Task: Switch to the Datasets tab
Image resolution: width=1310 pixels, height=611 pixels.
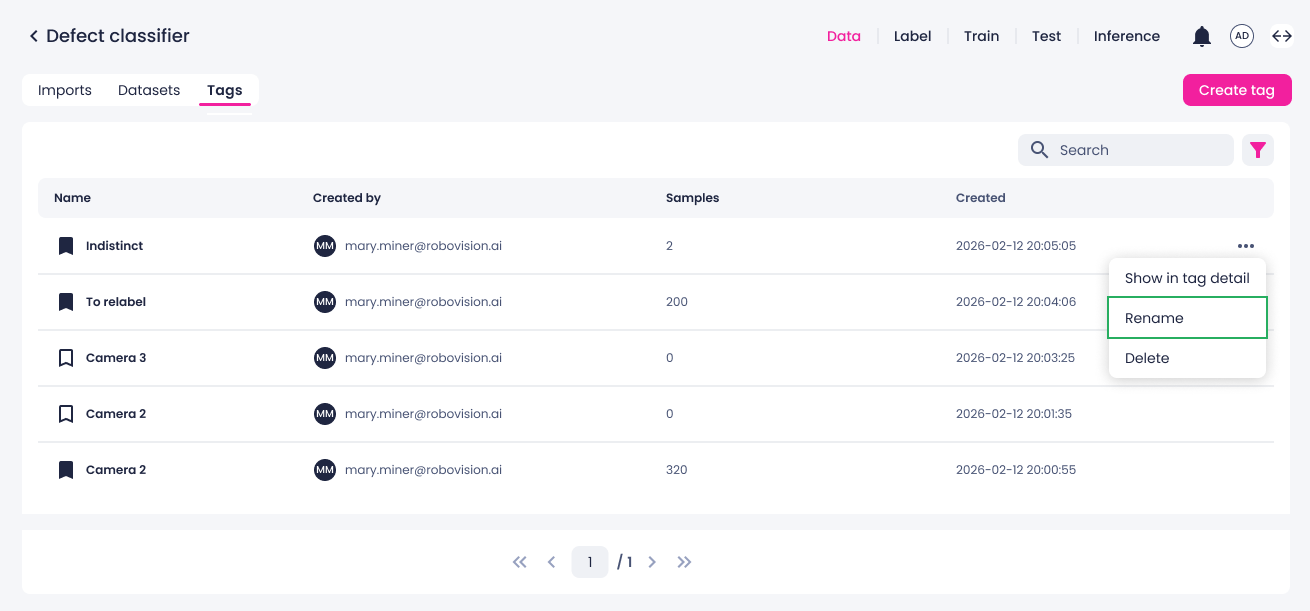Action: click(149, 90)
